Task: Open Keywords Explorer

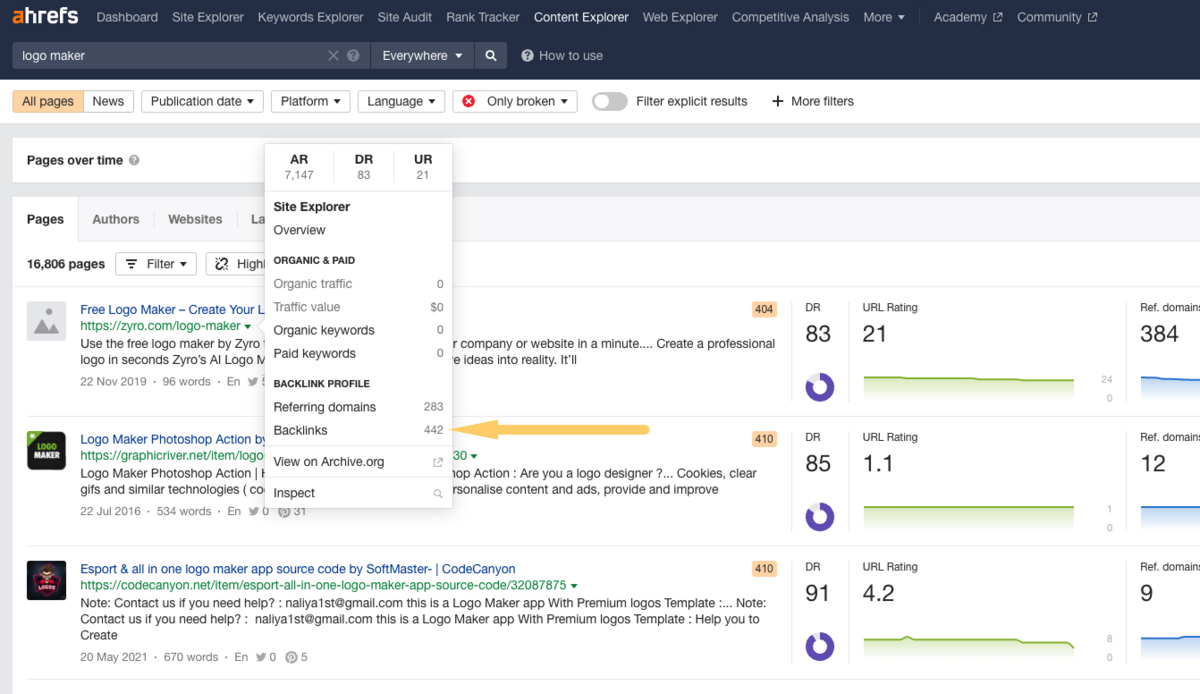Action: click(x=310, y=17)
